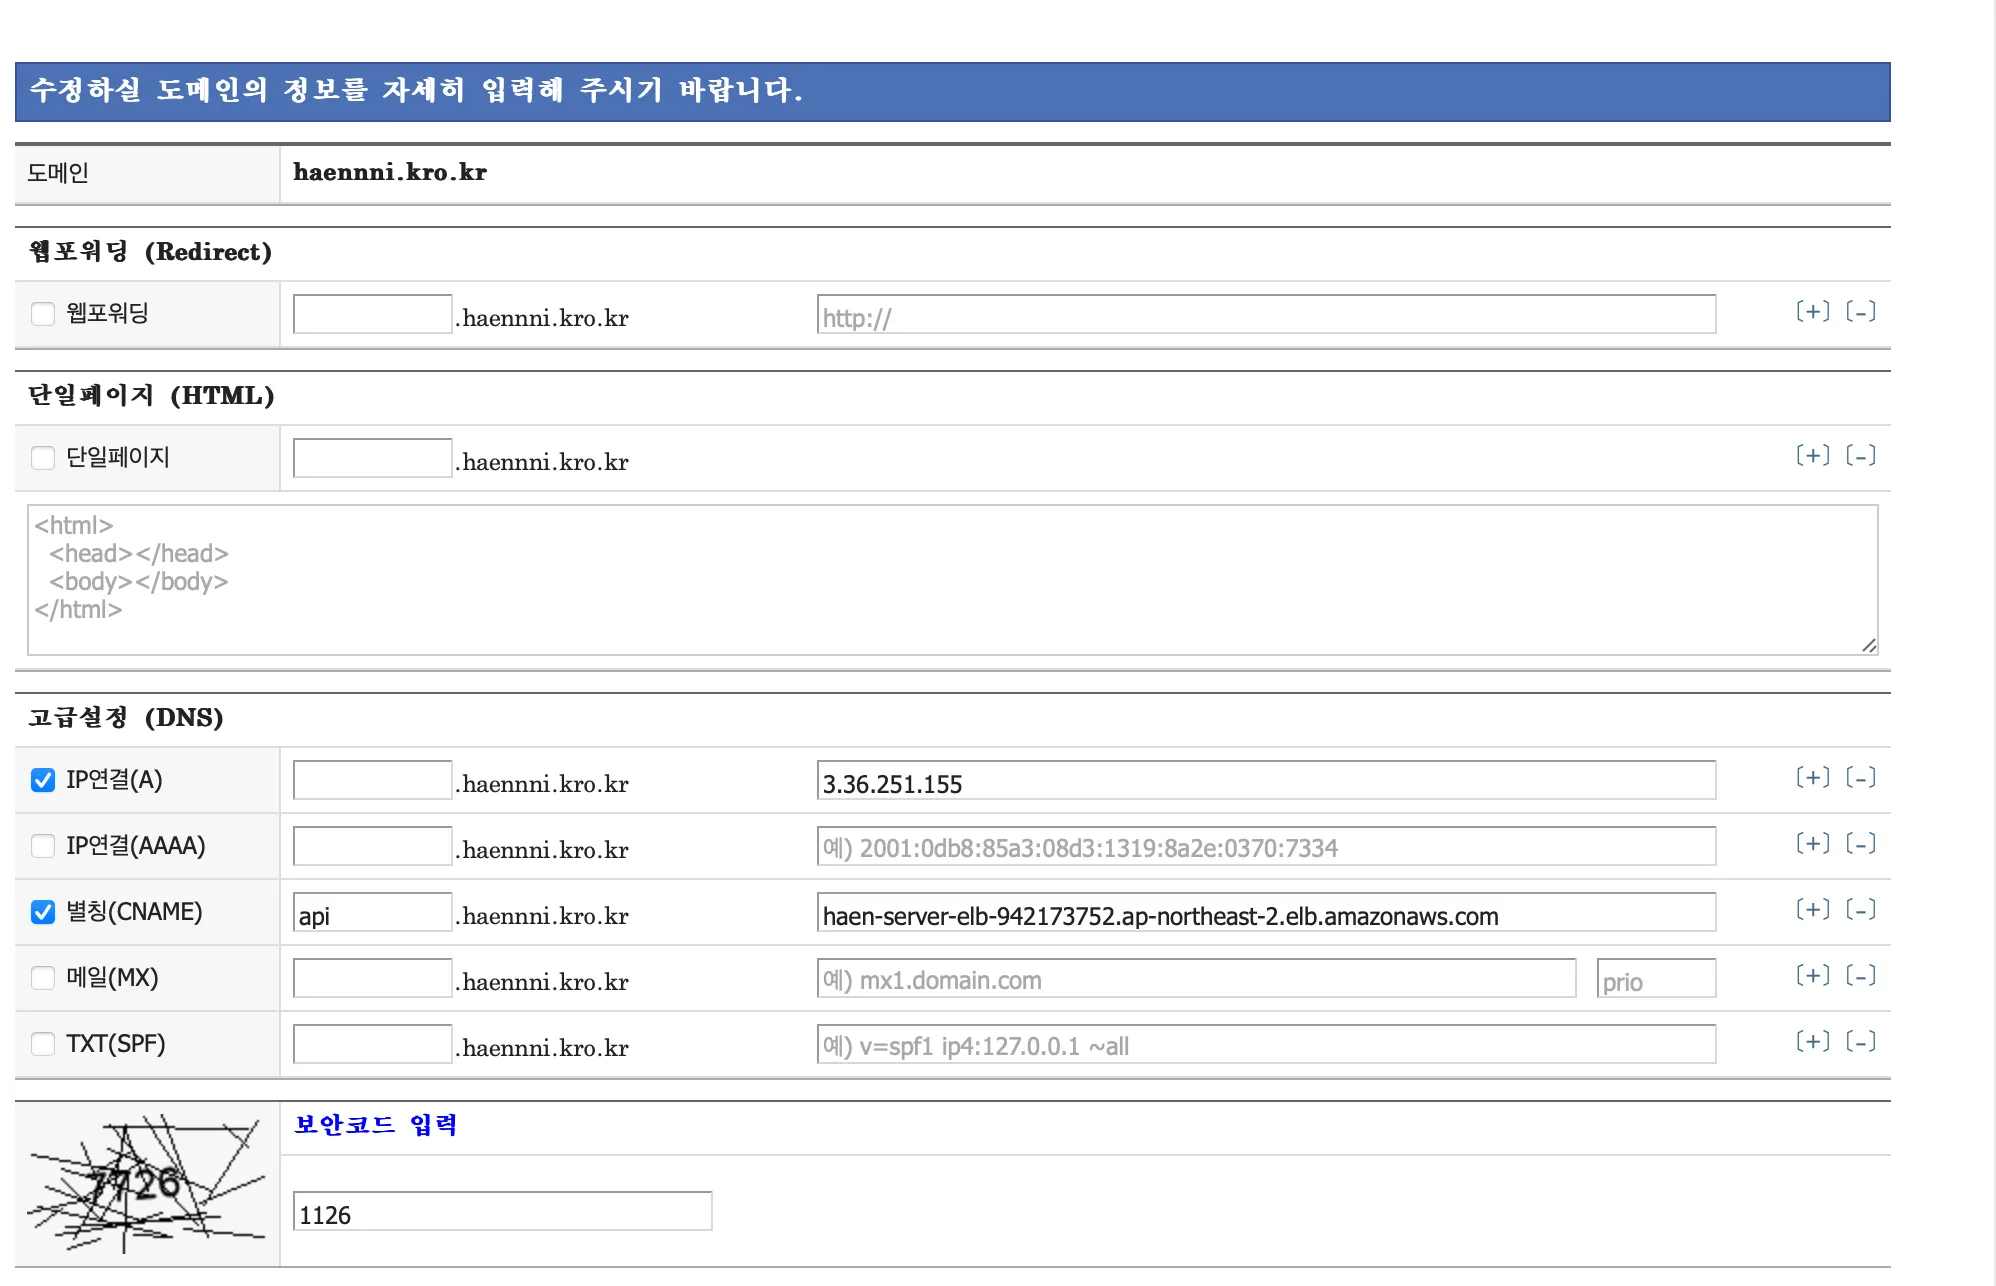Add another IP연결(A) record with [+]
Screen dimensions: 1996x1286
click(x=1812, y=778)
